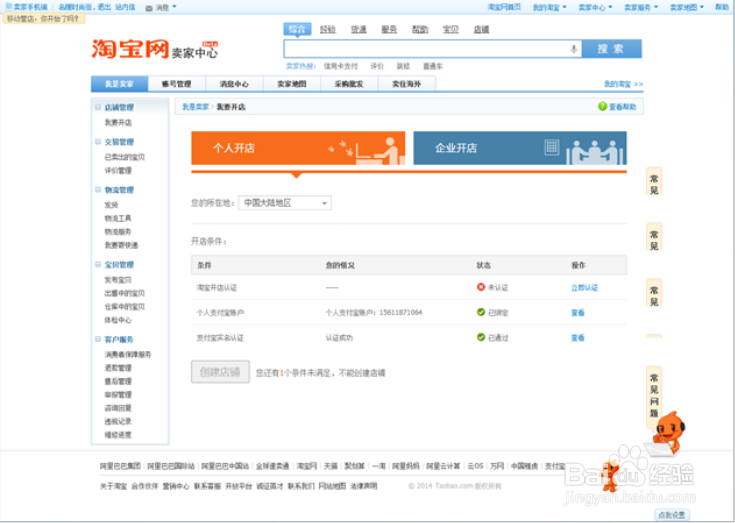
Task: Select the 我是卖家 navigation tab
Action: [x=120, y=84]
